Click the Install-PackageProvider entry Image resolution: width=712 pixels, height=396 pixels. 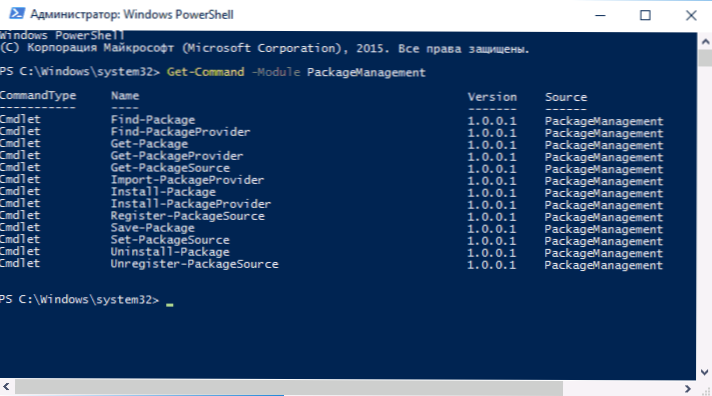[191, 203]
